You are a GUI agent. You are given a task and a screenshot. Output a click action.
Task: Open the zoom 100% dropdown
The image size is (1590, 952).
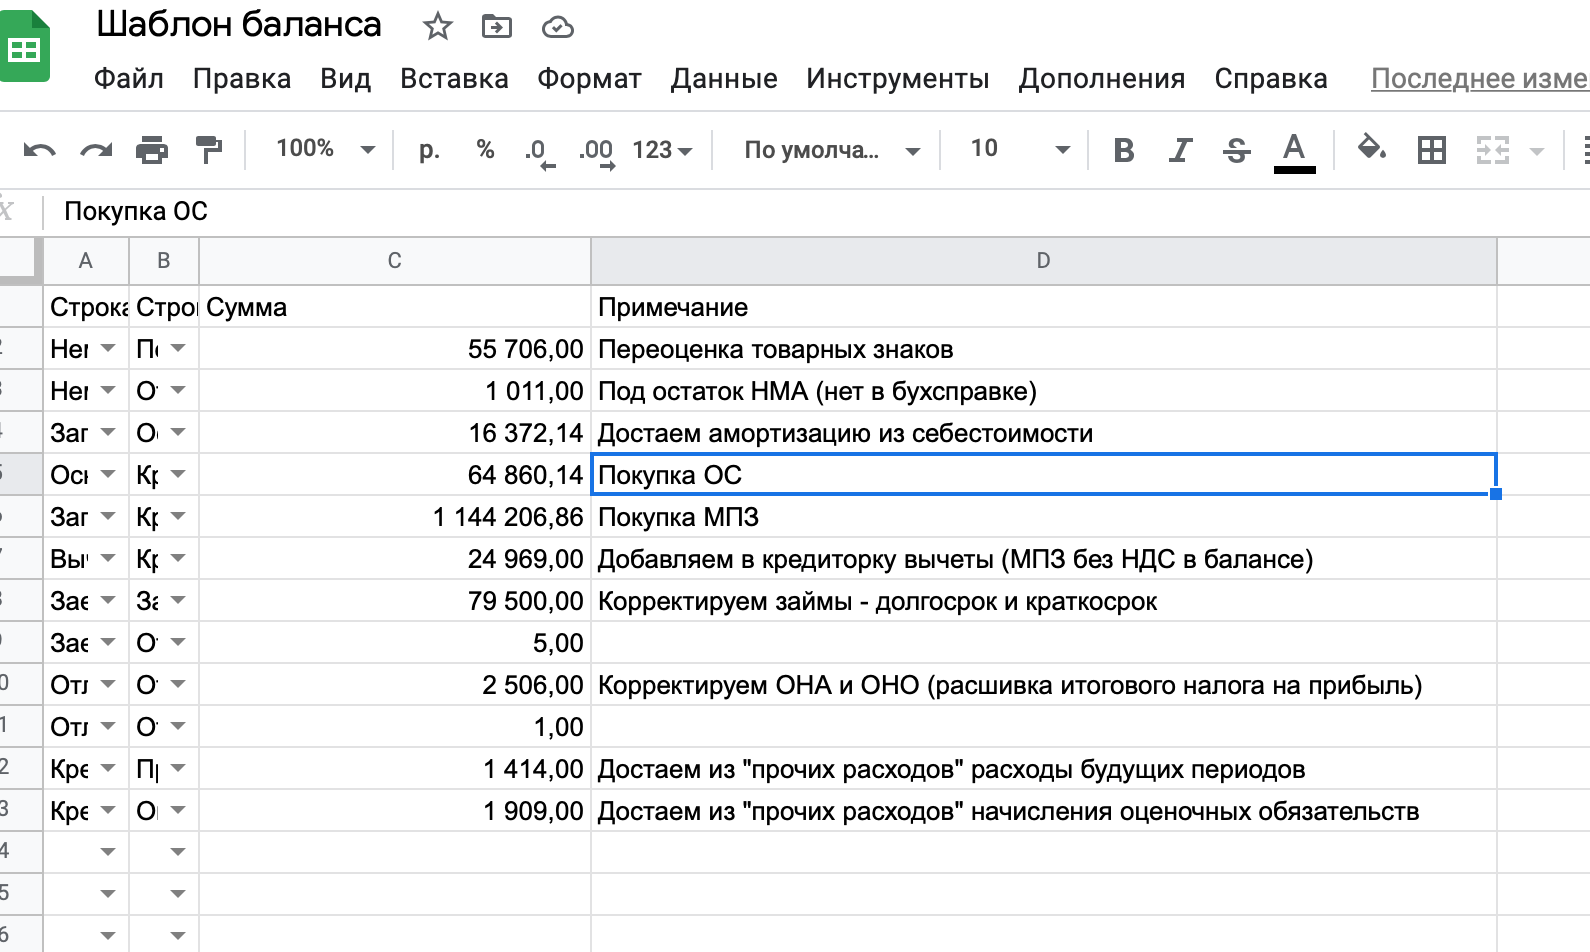325,149
